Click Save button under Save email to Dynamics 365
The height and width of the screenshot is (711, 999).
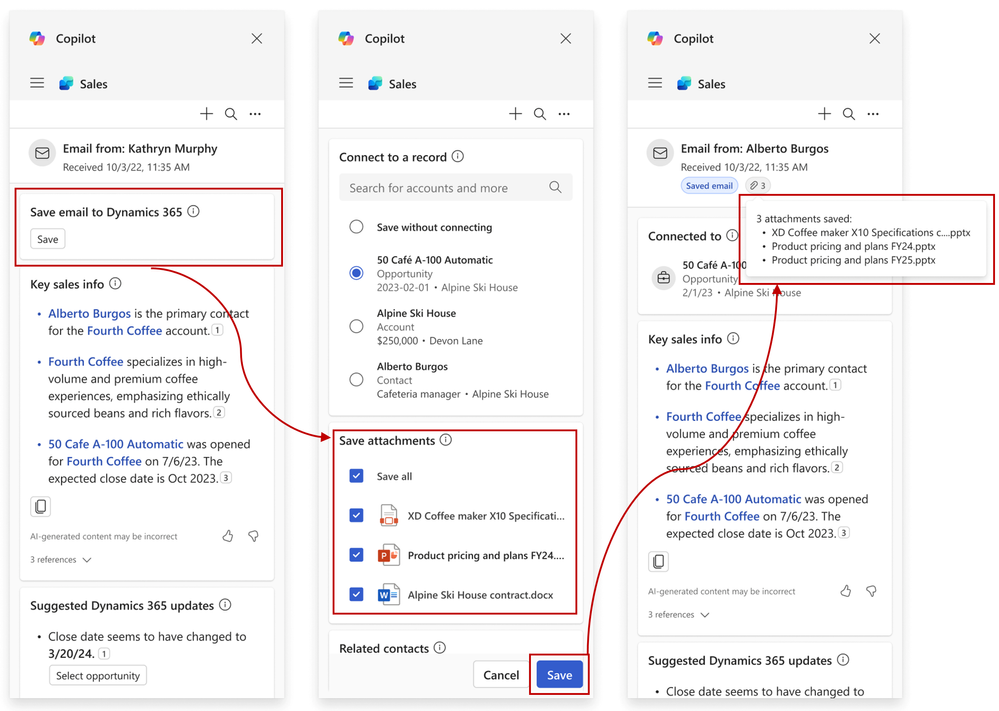pos(48,239)
